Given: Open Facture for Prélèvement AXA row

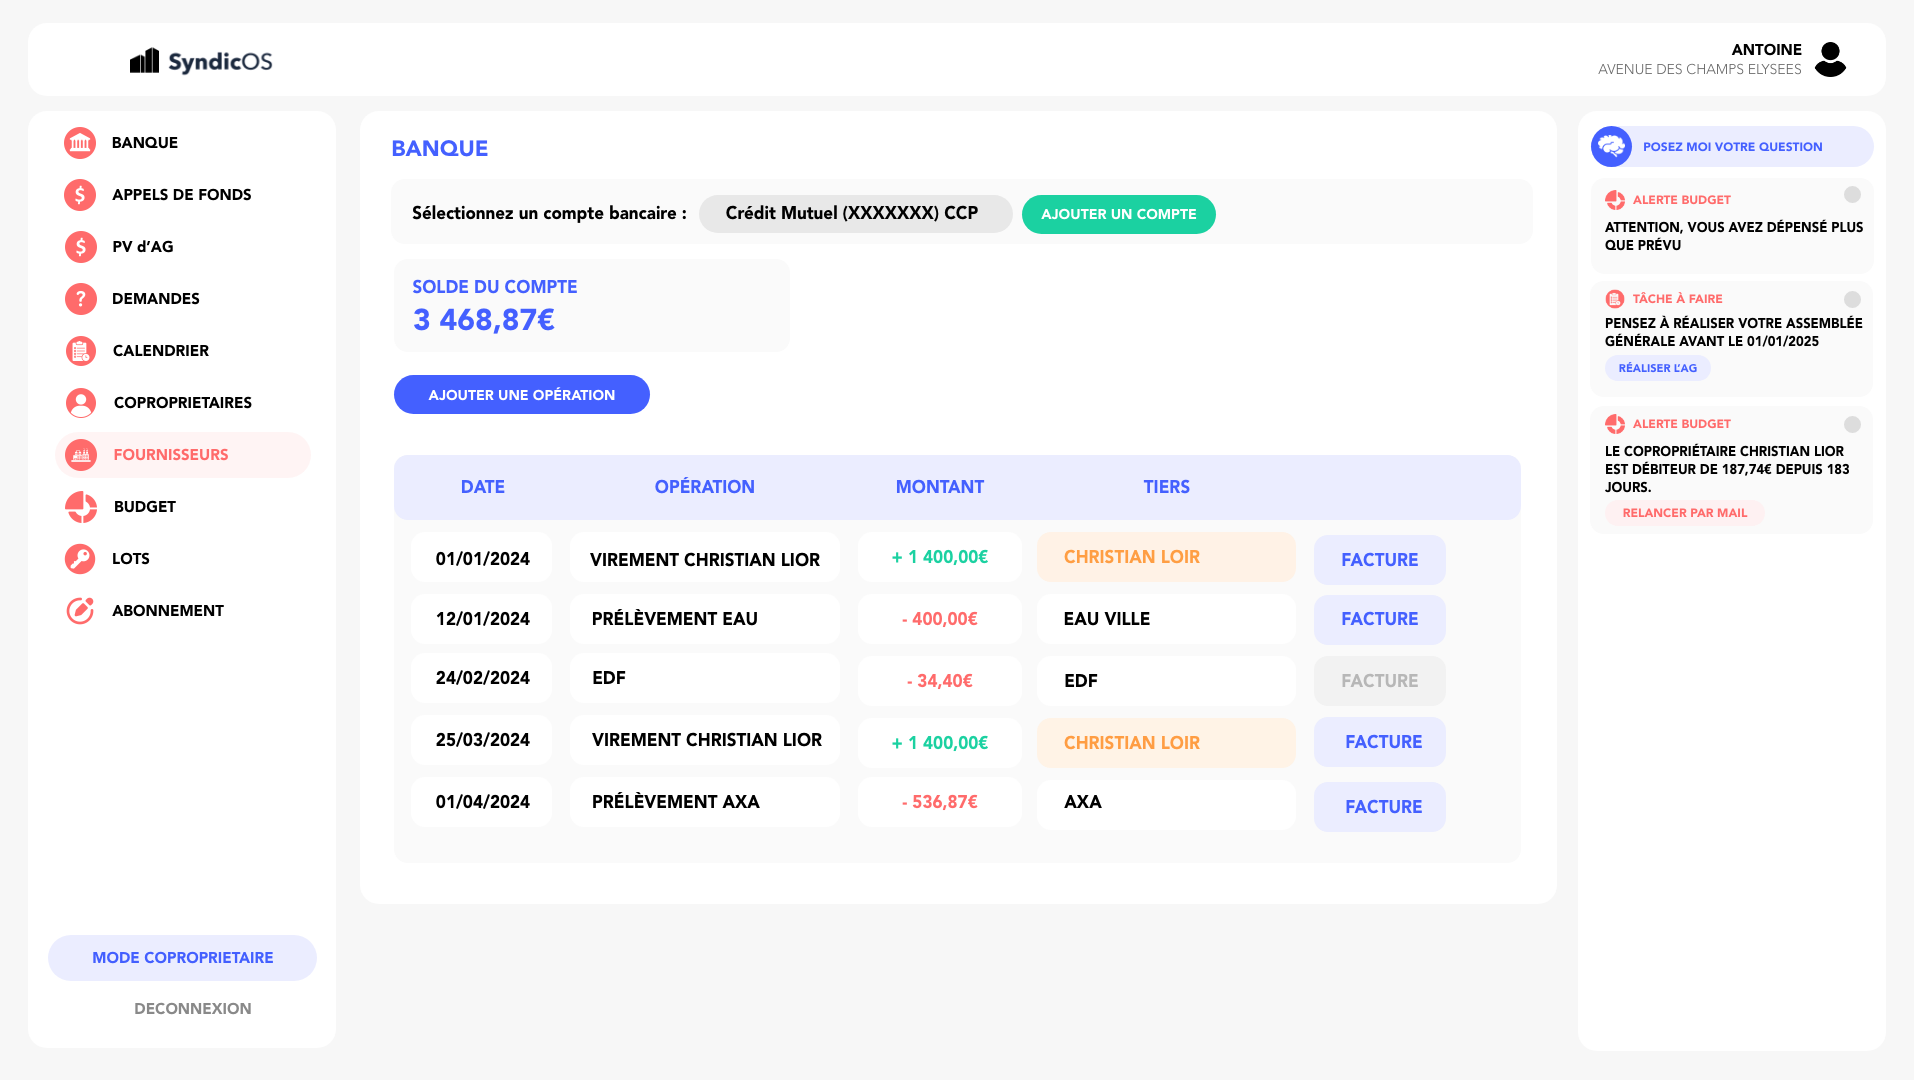Looking at the screenshot, I should [x=1380, y=807].
